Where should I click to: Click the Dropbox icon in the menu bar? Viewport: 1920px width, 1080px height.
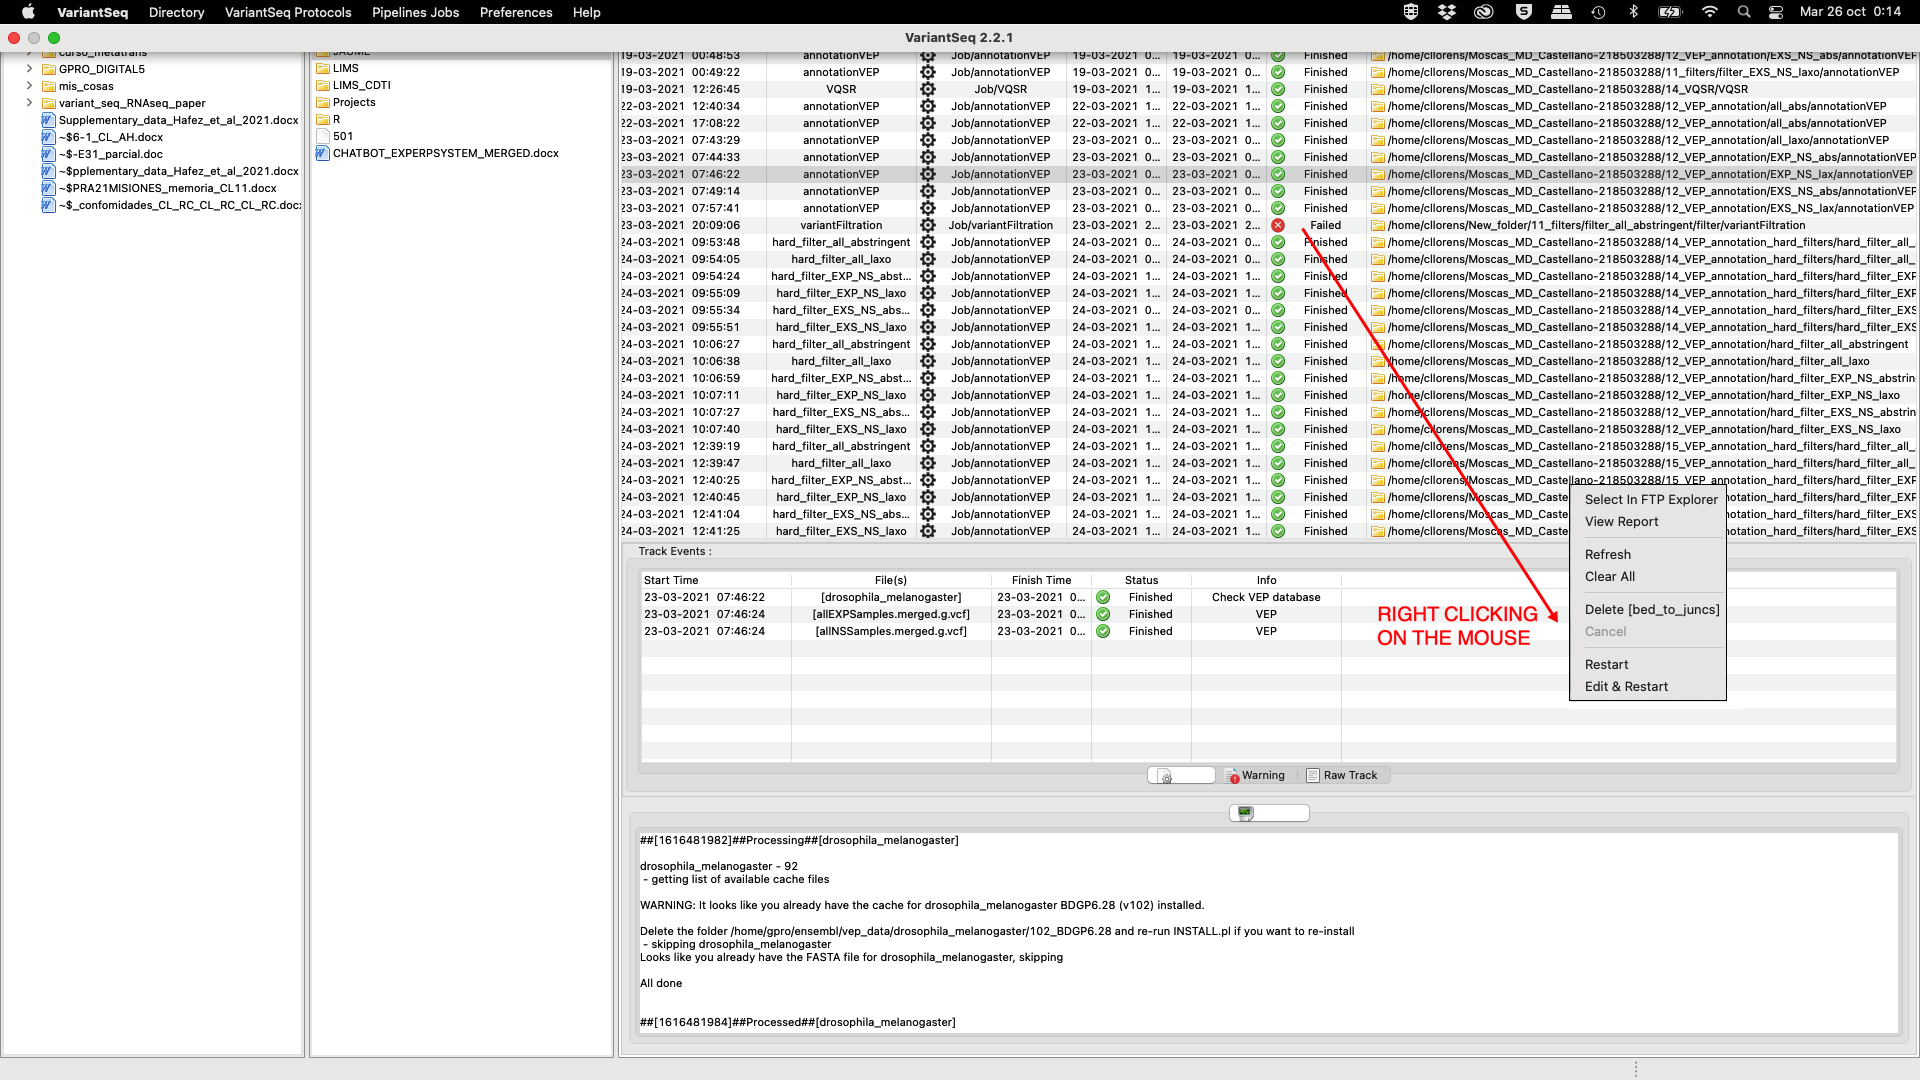(x=1447, y=12)
